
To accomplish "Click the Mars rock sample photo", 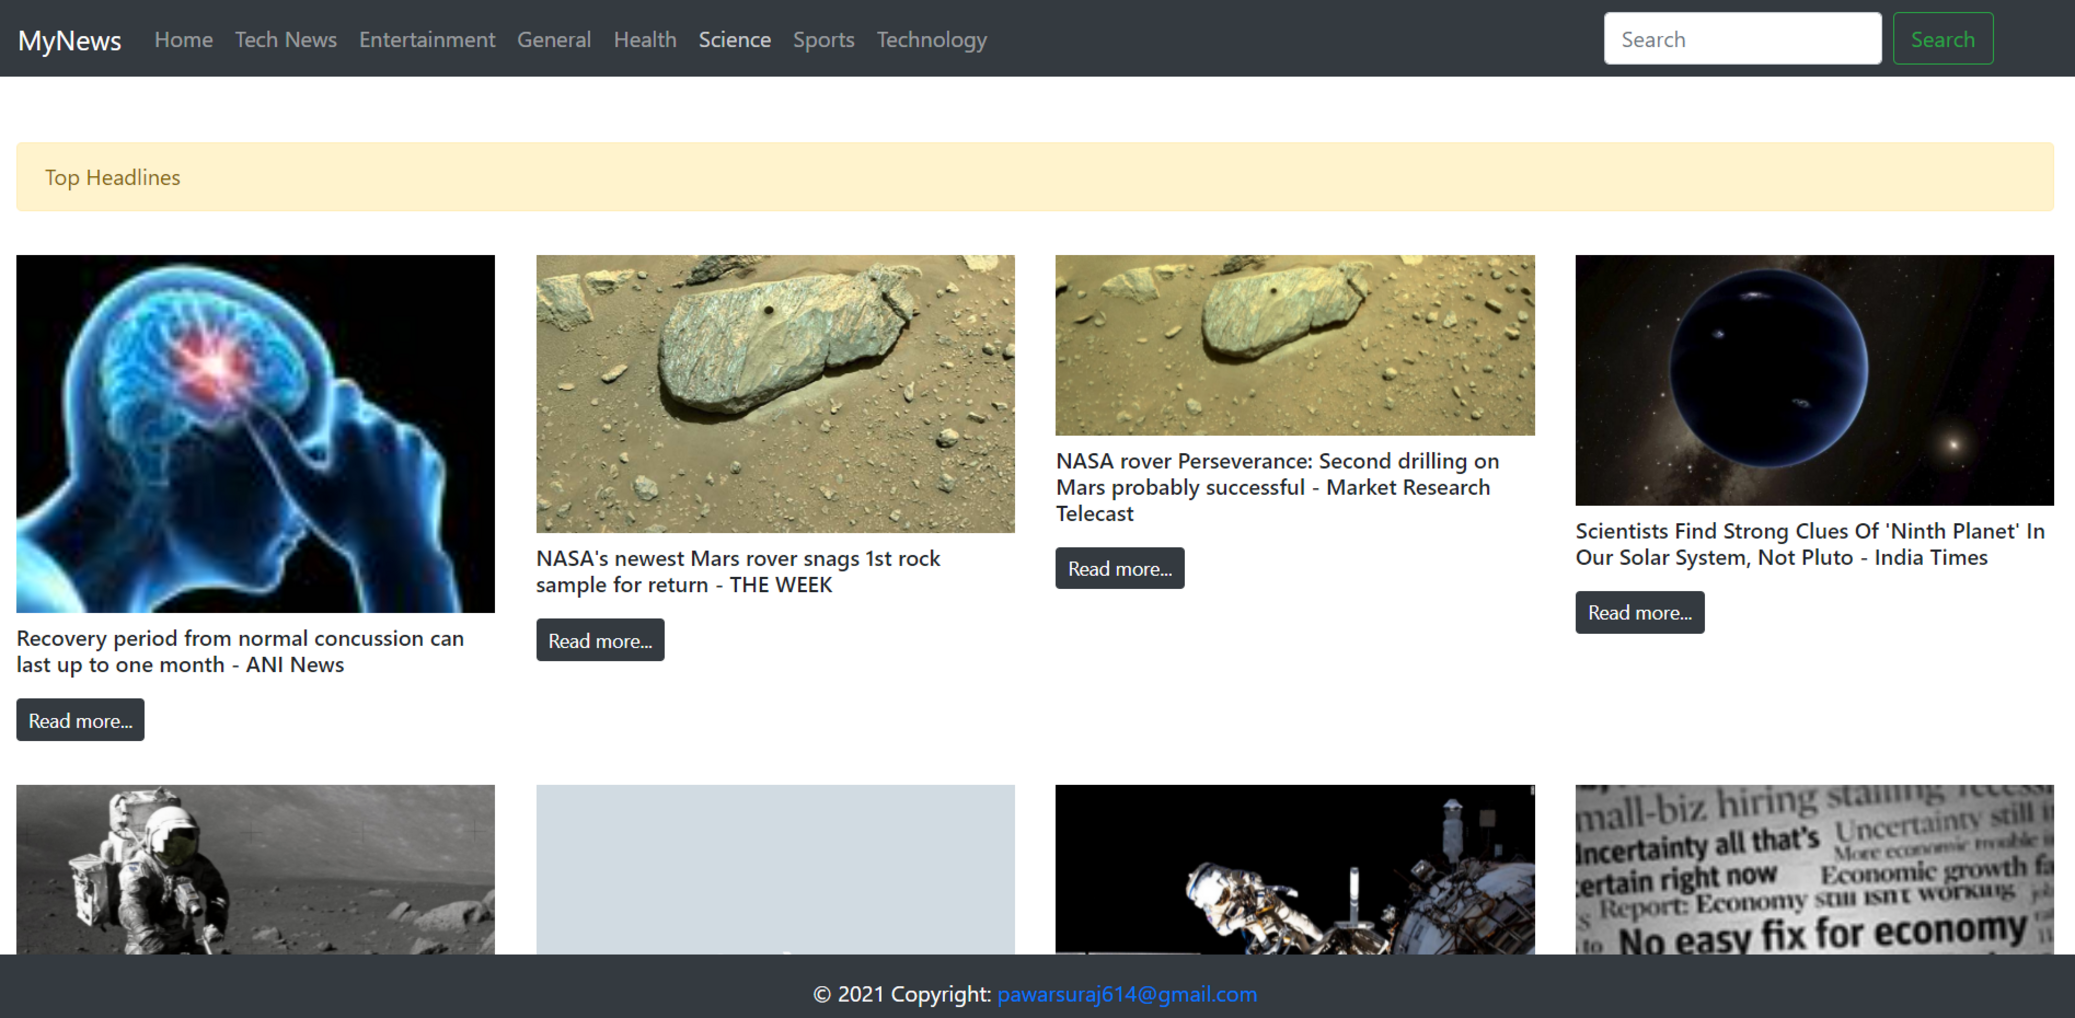I will point(775,394).
